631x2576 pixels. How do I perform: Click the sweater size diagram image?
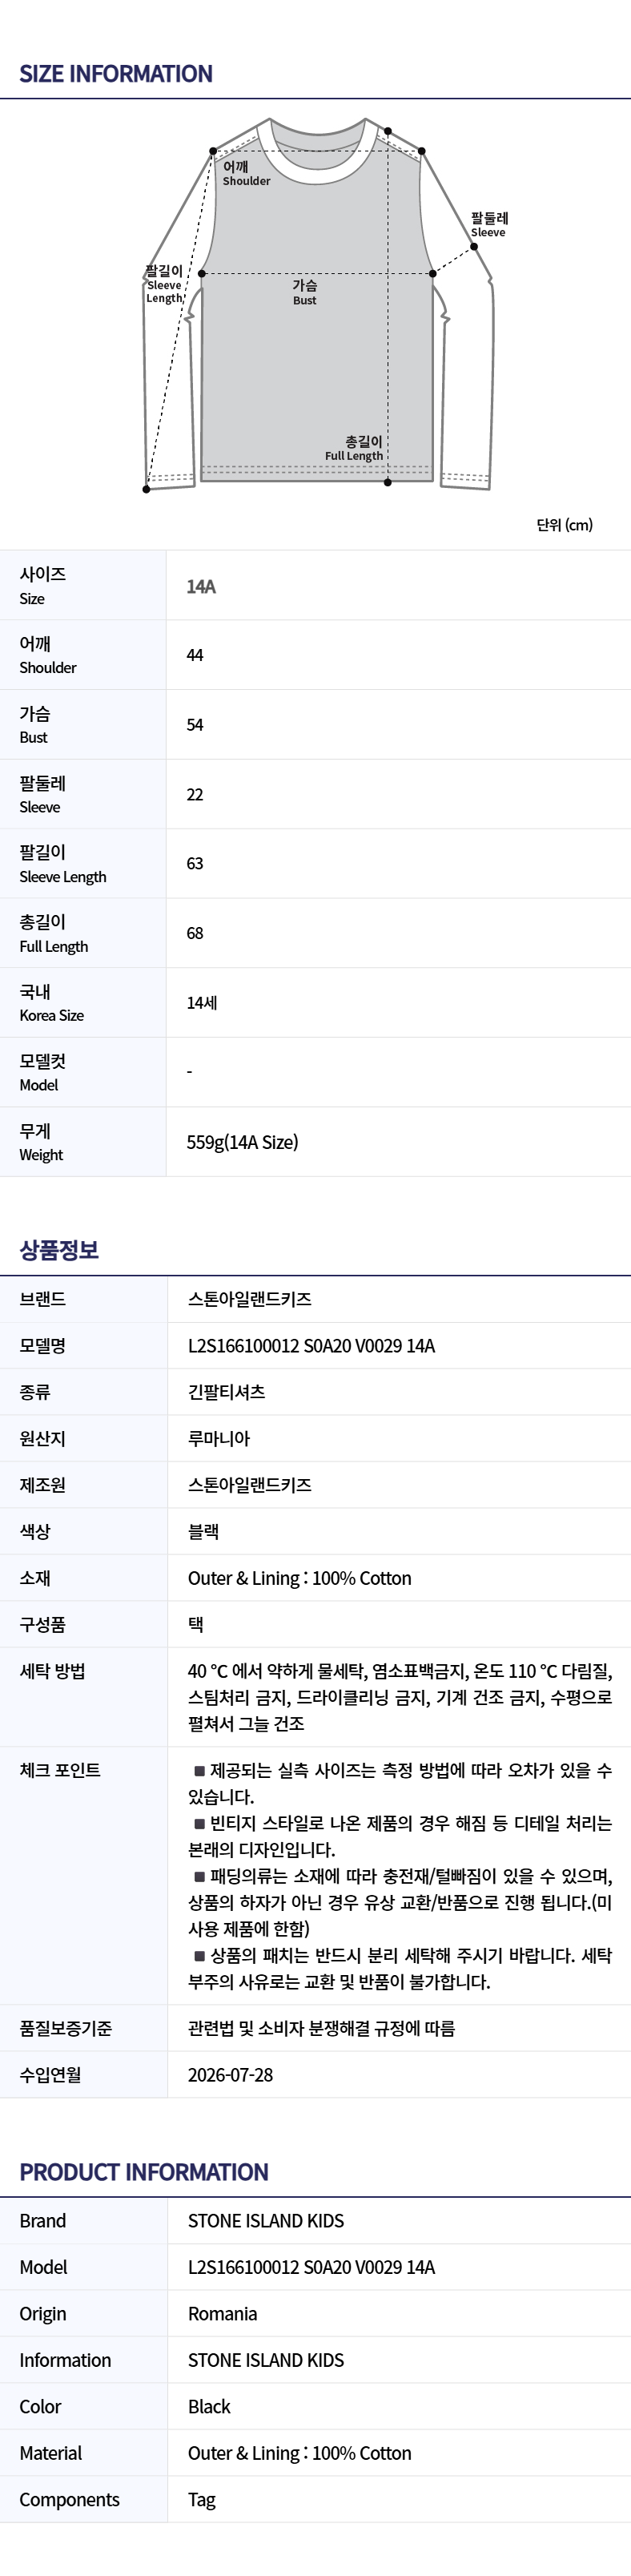[317, 305]
